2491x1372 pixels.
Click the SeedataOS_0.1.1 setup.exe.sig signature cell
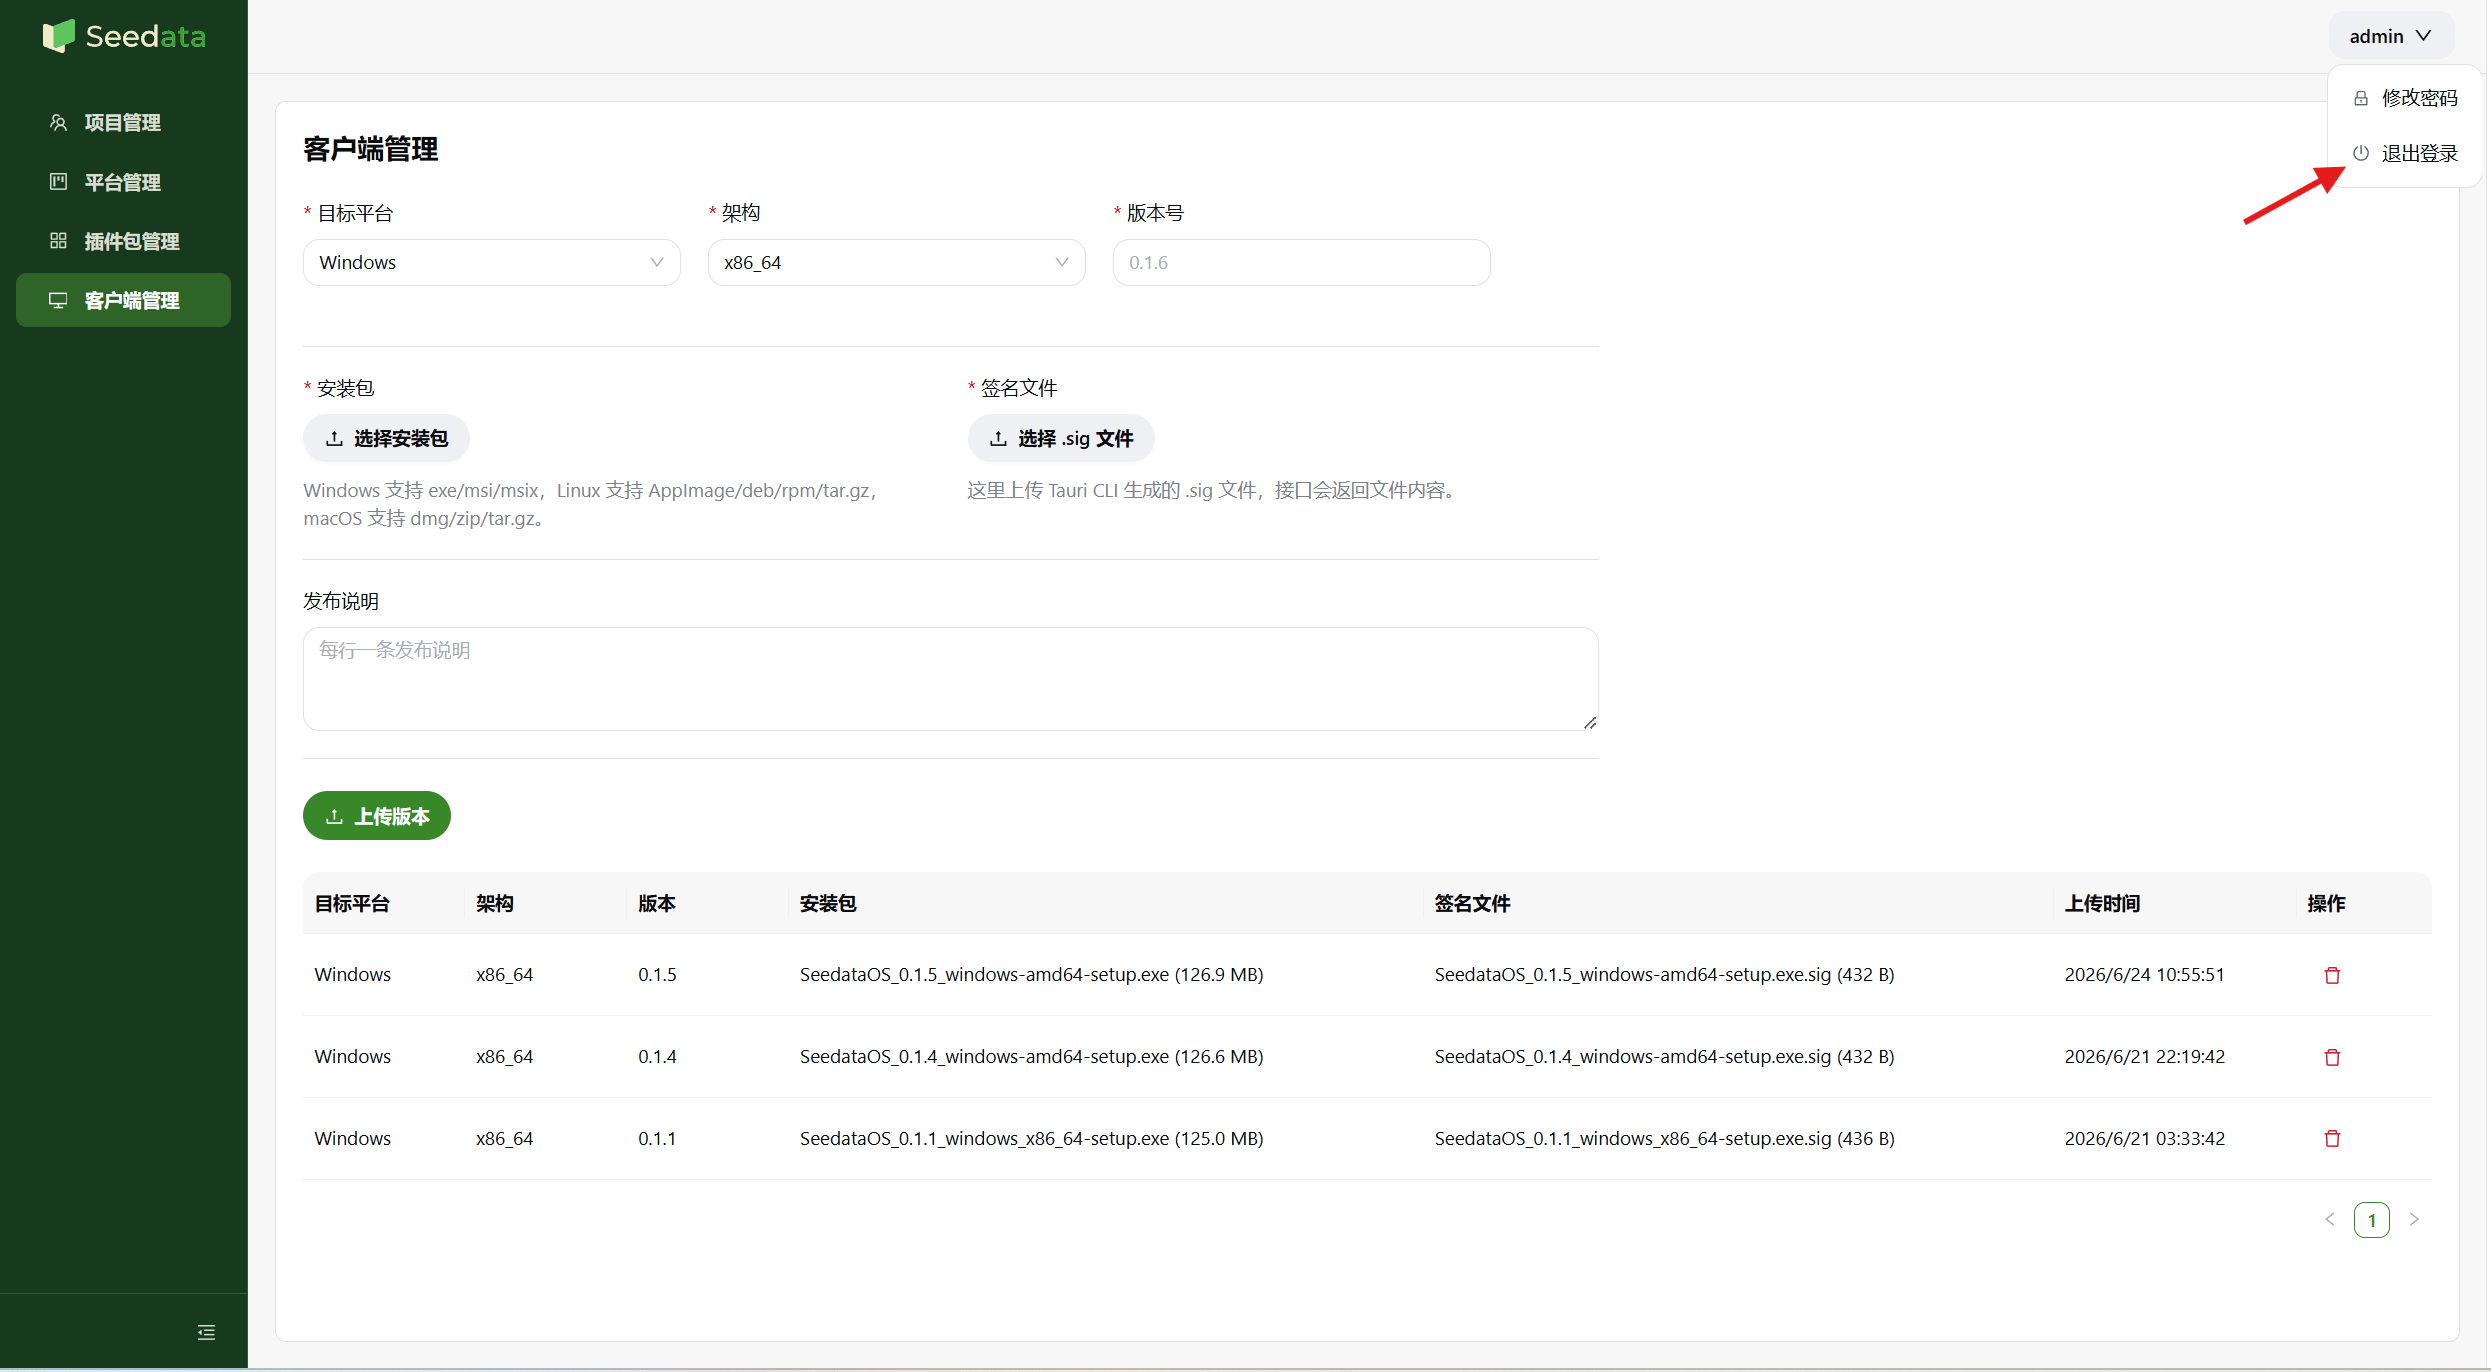pyautogui.click(x=1664, y=1139)
